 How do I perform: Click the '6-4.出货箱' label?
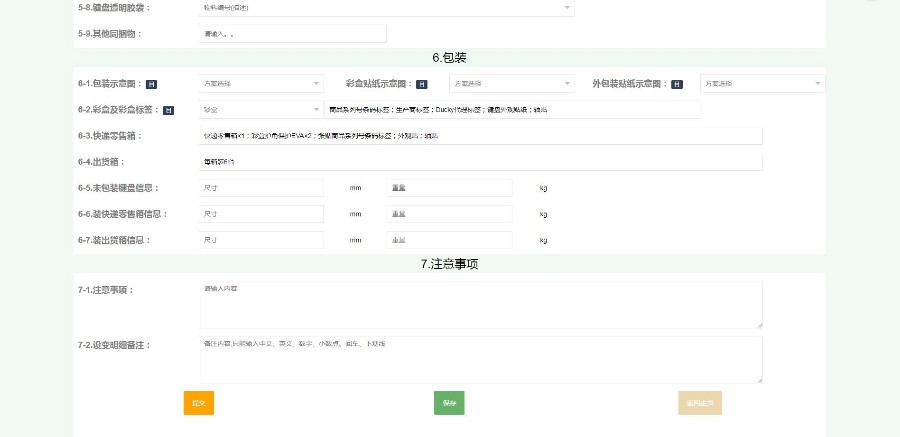pos(102,162)
